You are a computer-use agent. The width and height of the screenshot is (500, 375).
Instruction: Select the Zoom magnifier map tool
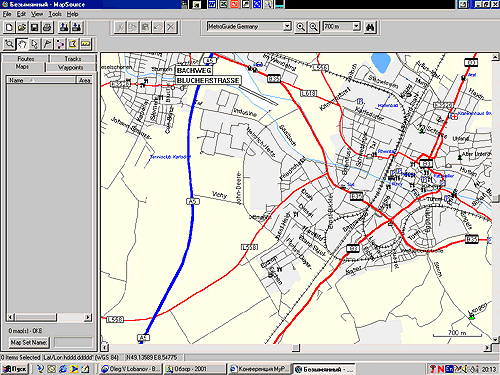click(9, 44)
